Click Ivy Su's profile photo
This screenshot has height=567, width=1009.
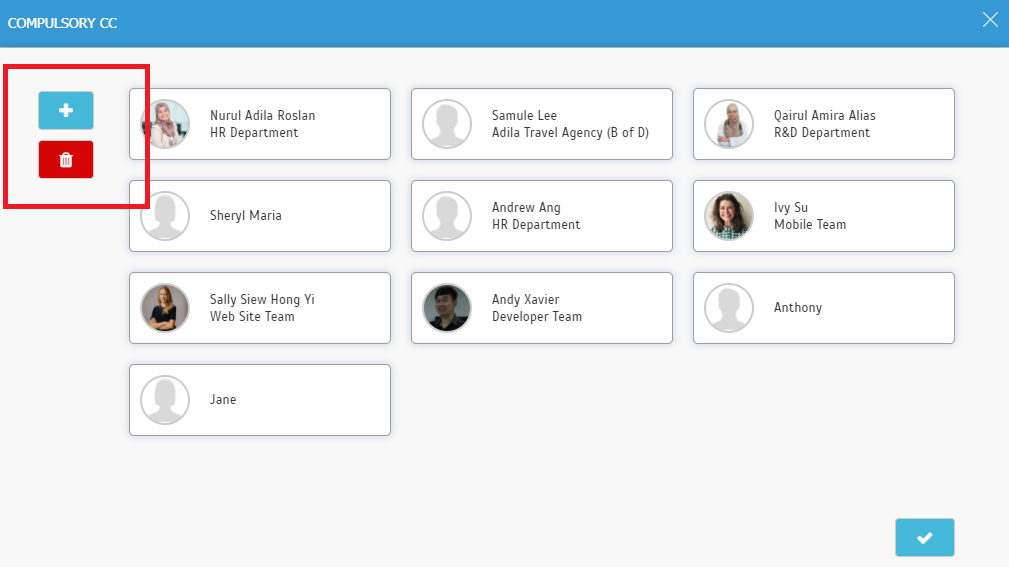(729, 216)
